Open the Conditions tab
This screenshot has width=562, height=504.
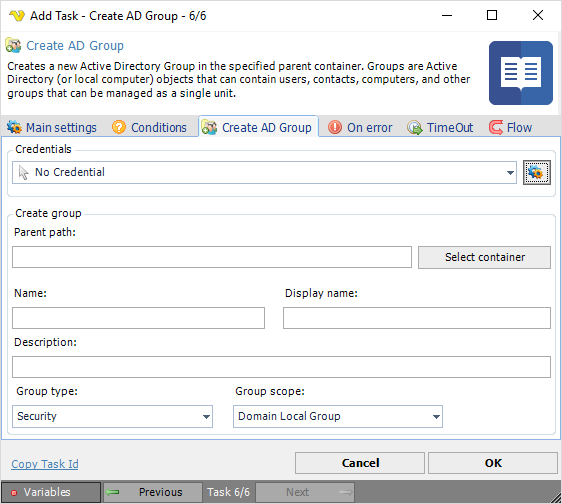[x=149, y=127]
